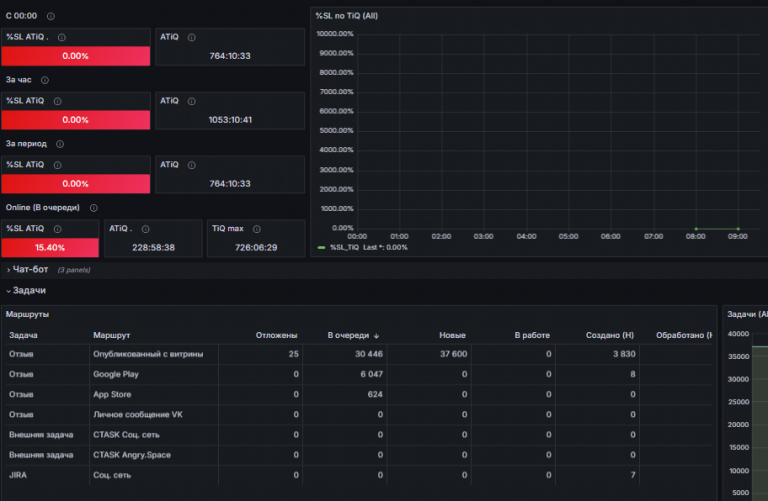Click the green %SL_TiQ legend color swatch
Image resolution: width=768 pixels, height=501 pixels.
coord(321,247)
